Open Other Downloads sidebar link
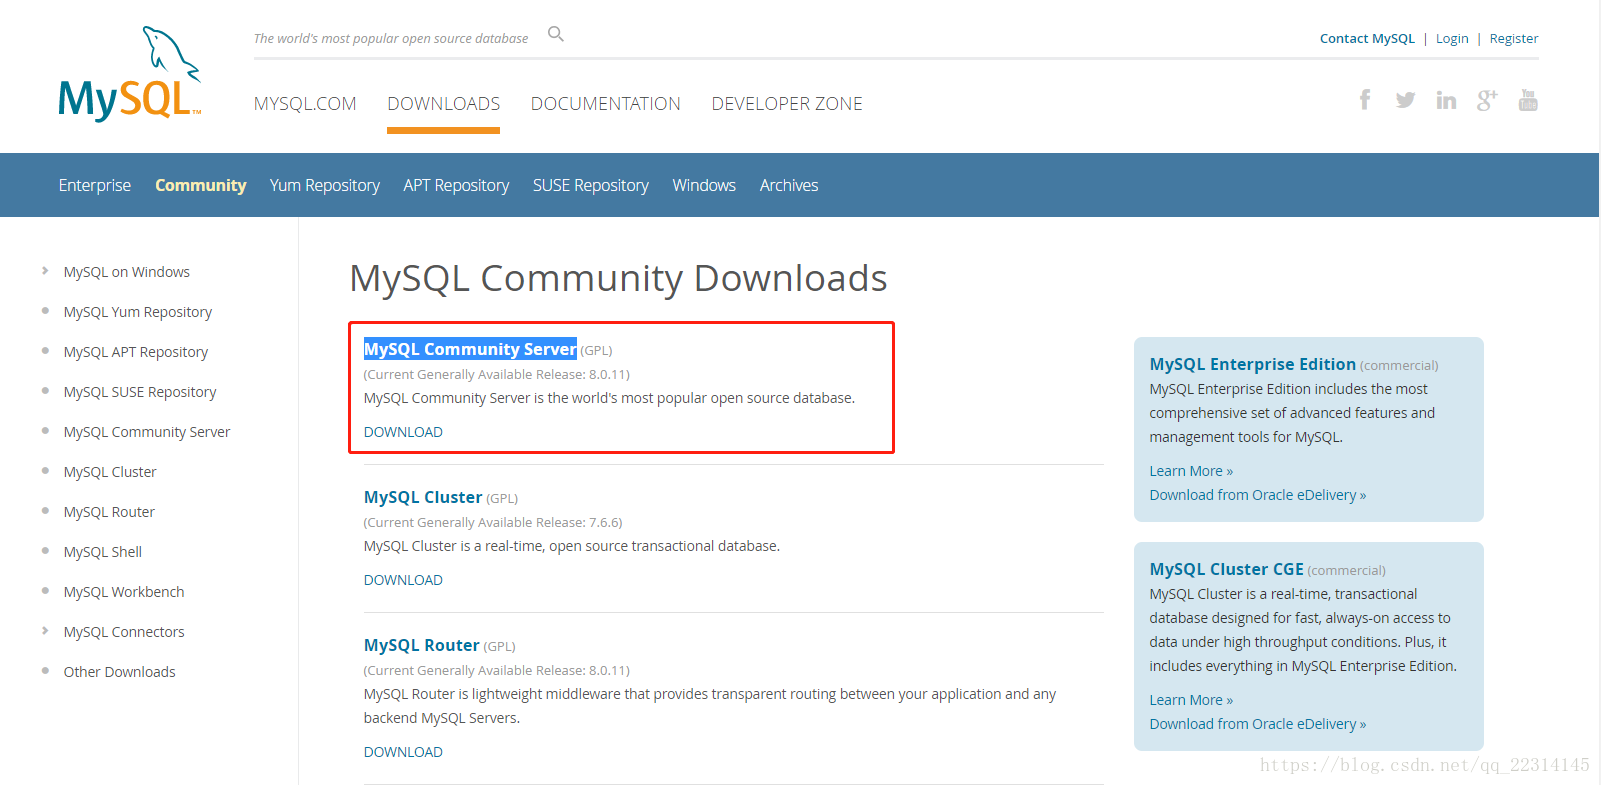 pyautogui.click(x=119, y=672)
